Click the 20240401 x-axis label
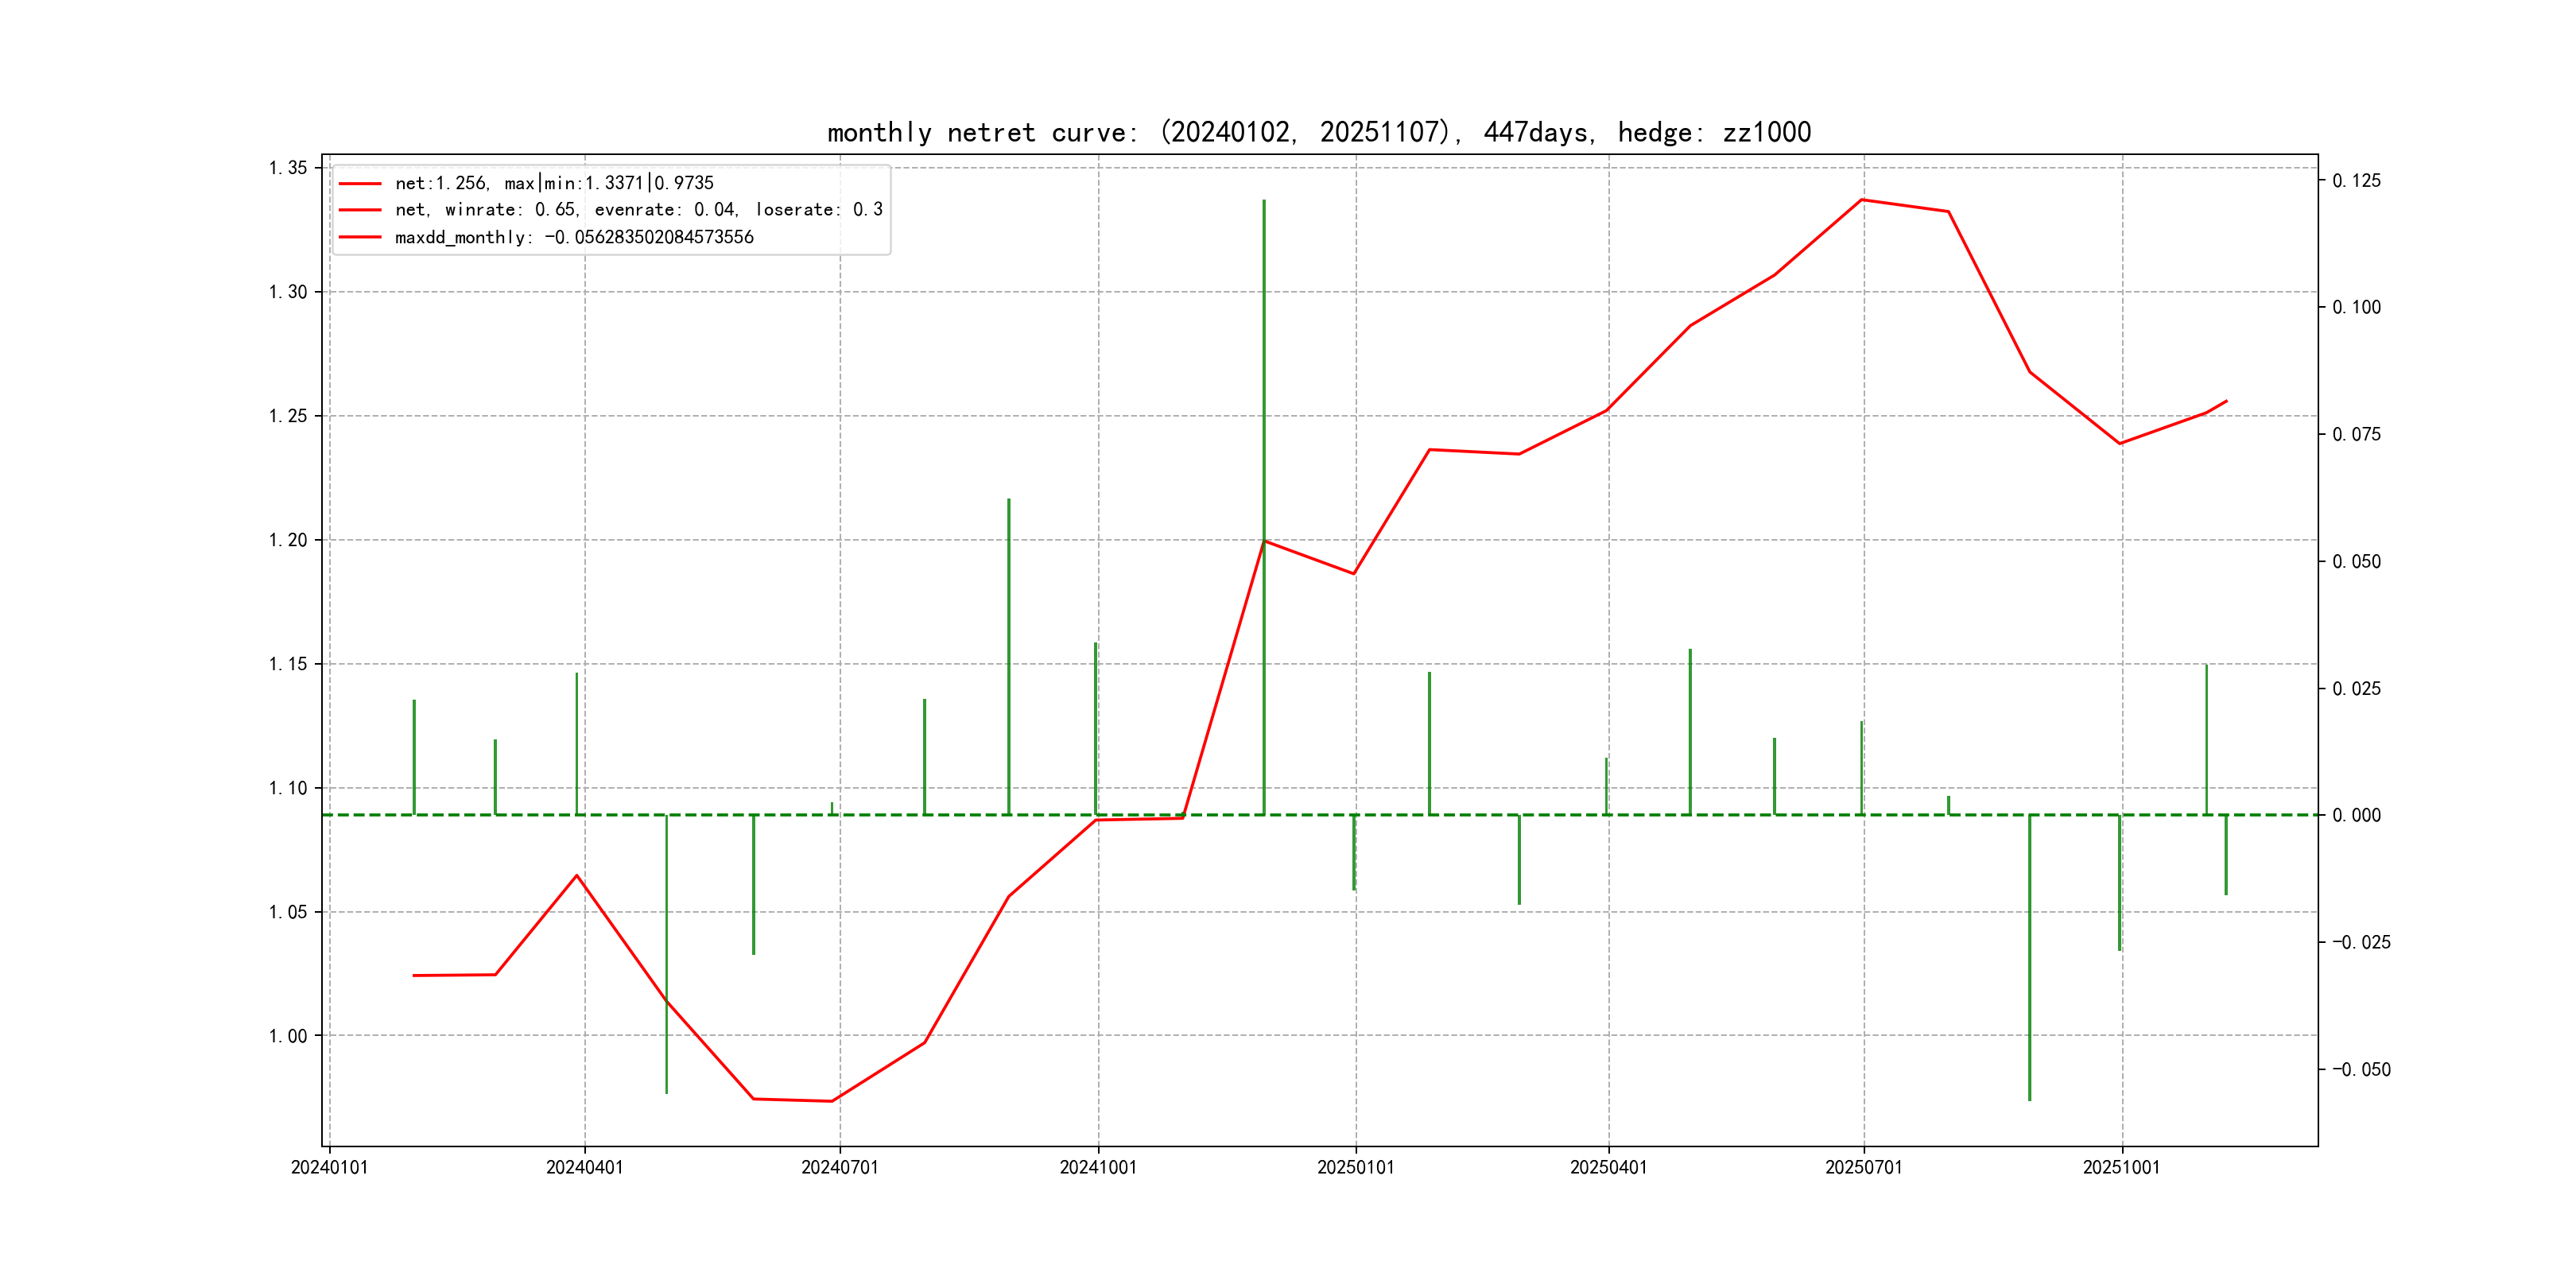This screenshot has width=2576, height=1288. [x=584, y=1167]
